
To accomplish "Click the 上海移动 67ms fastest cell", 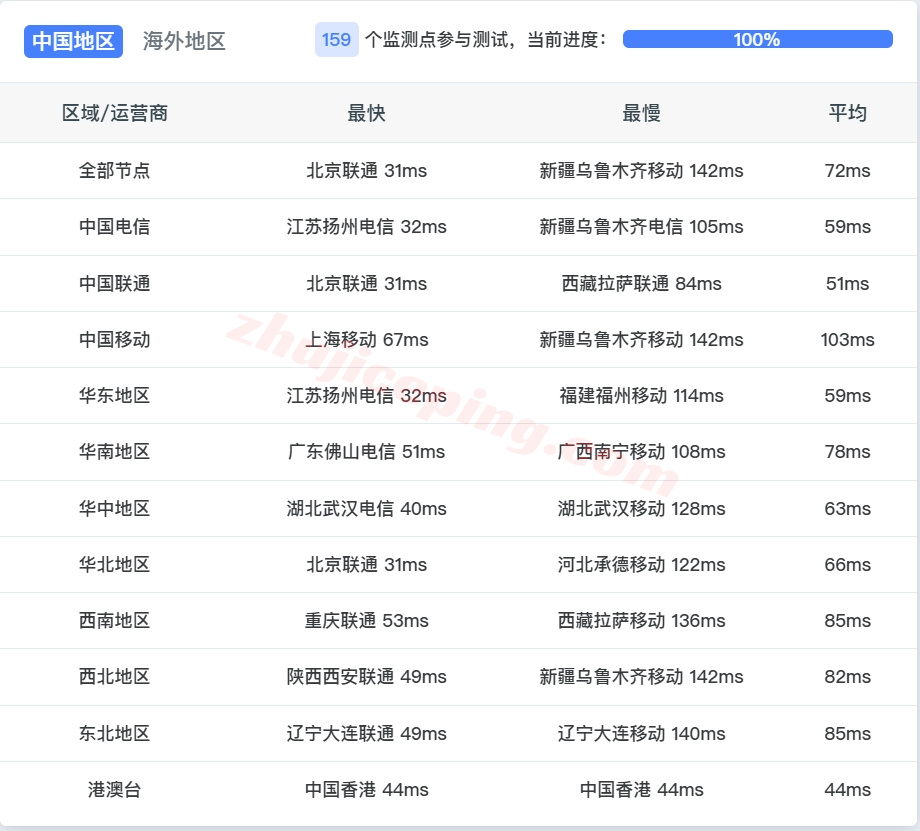I will click(366, 340).
